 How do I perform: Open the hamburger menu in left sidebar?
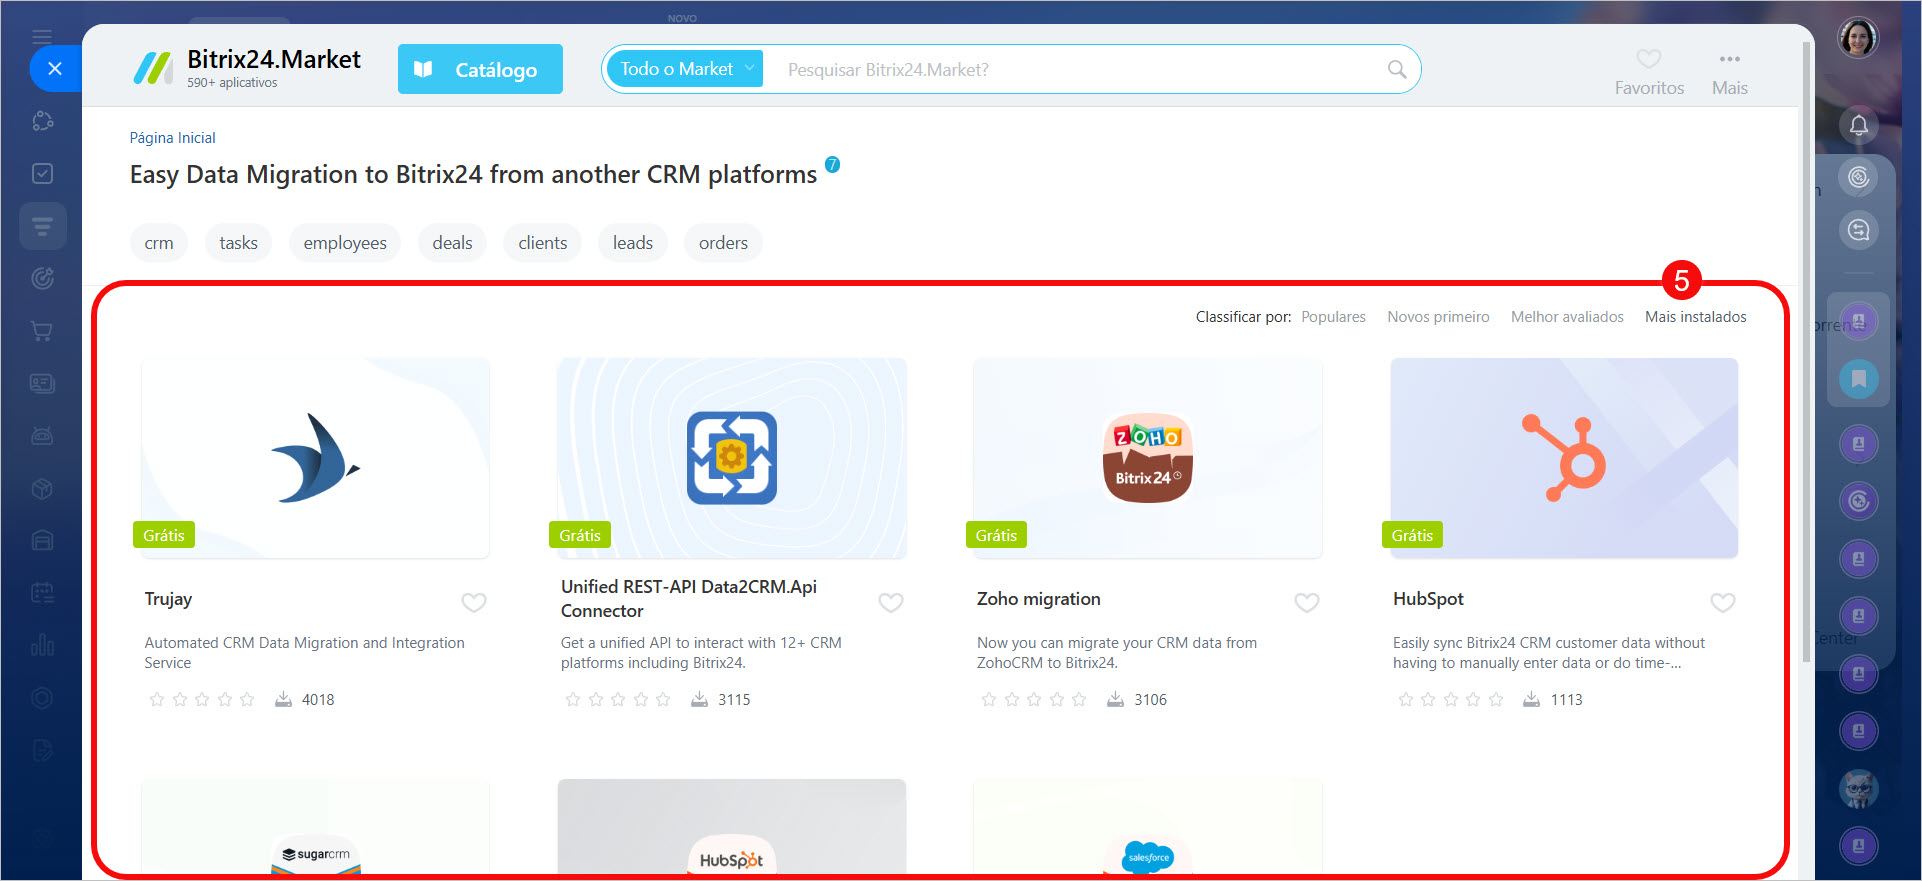(x=42, y=37)
